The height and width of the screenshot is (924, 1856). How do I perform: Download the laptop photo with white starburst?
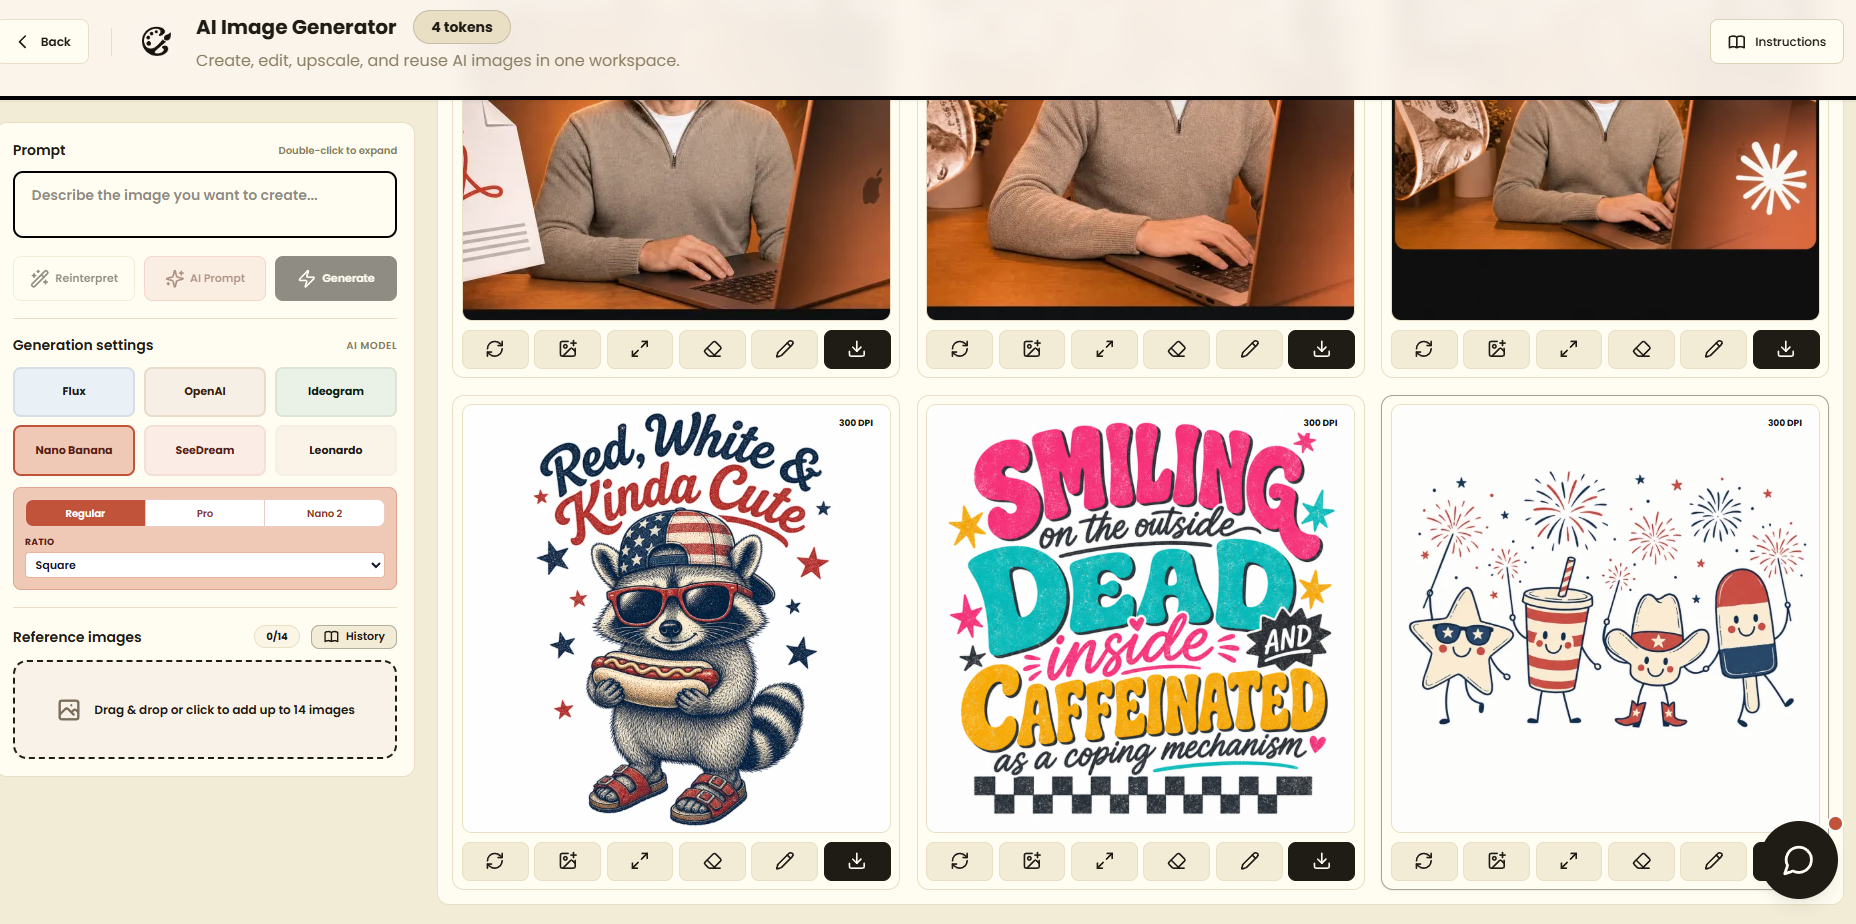point(1786,349)
